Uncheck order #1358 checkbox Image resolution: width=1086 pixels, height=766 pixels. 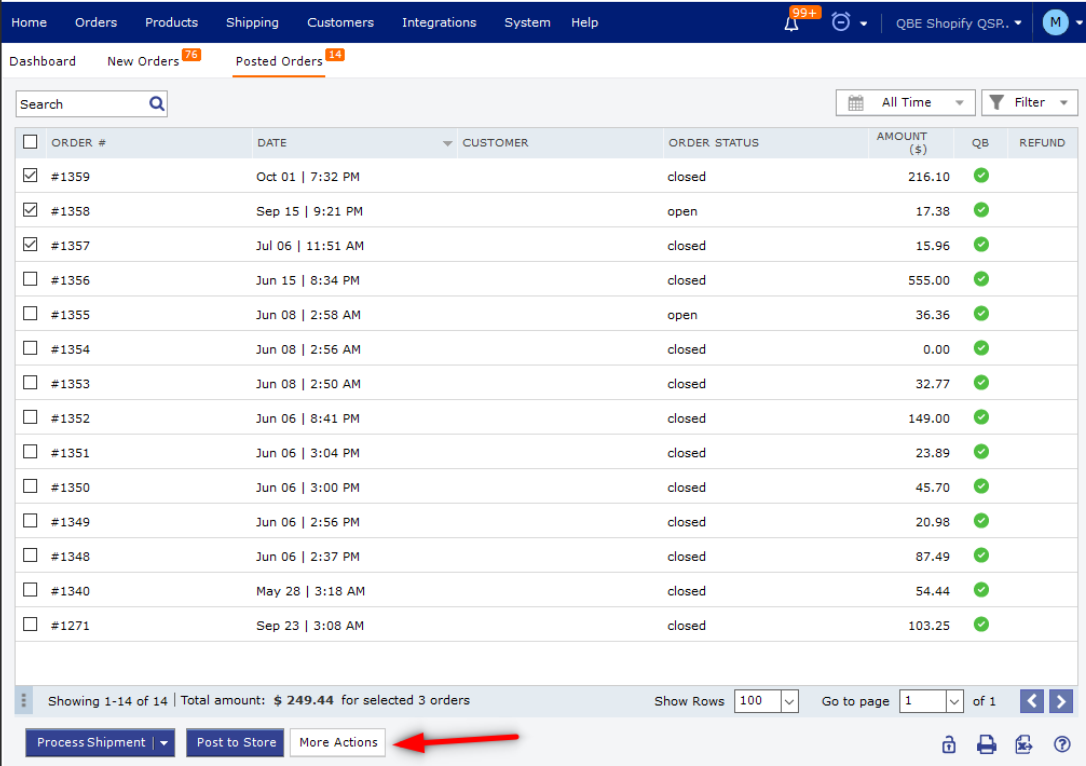tap(30, 210)
